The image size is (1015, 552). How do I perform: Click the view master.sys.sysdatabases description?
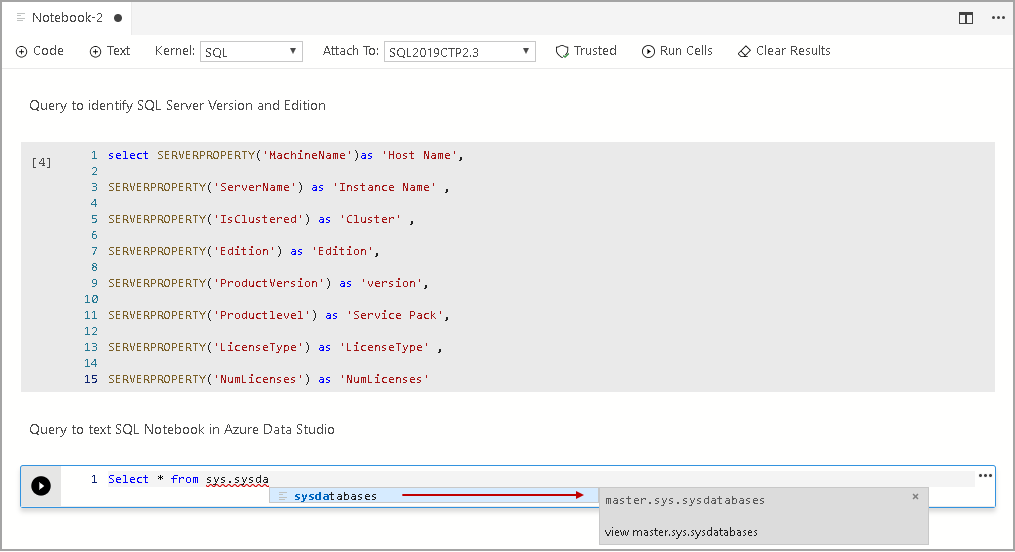pyautogui.click(x=681, y=532)
